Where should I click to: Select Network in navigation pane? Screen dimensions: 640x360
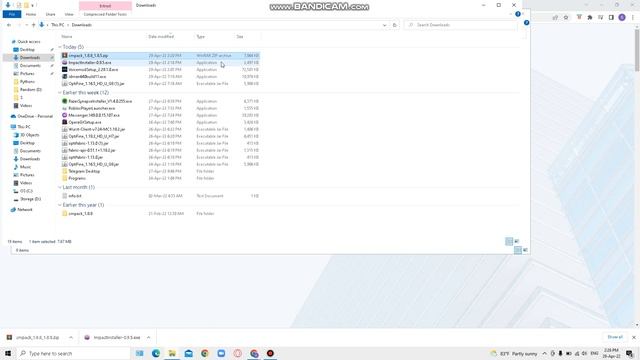(x=24, y=209)
